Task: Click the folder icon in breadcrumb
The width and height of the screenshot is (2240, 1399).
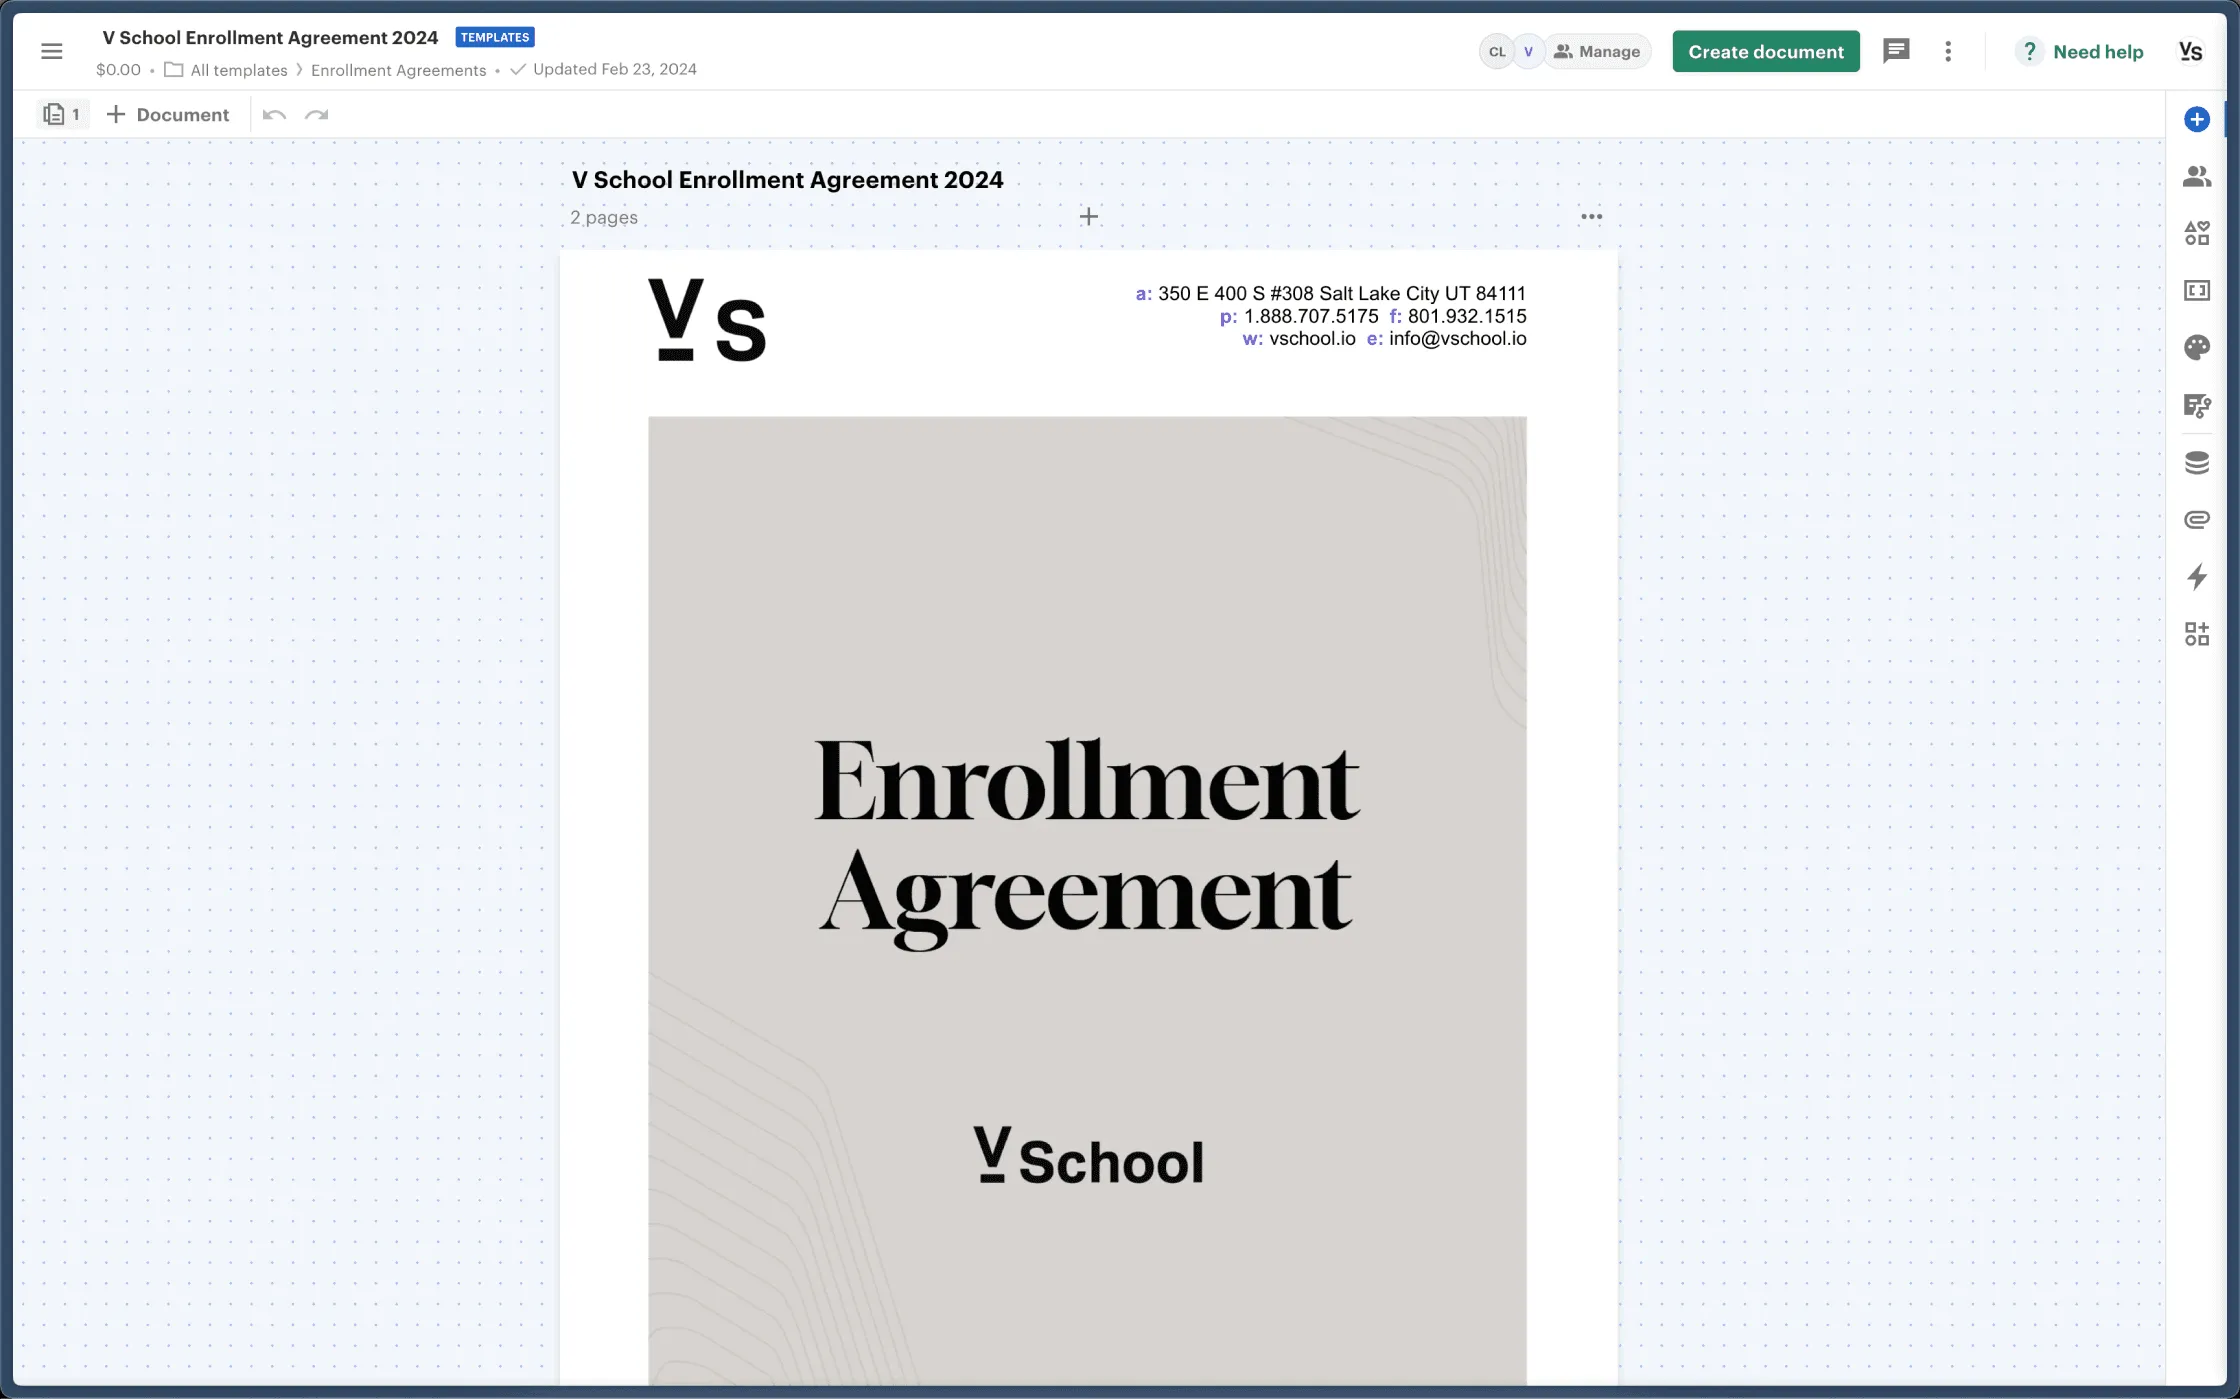Action: [x=174, y=70]
